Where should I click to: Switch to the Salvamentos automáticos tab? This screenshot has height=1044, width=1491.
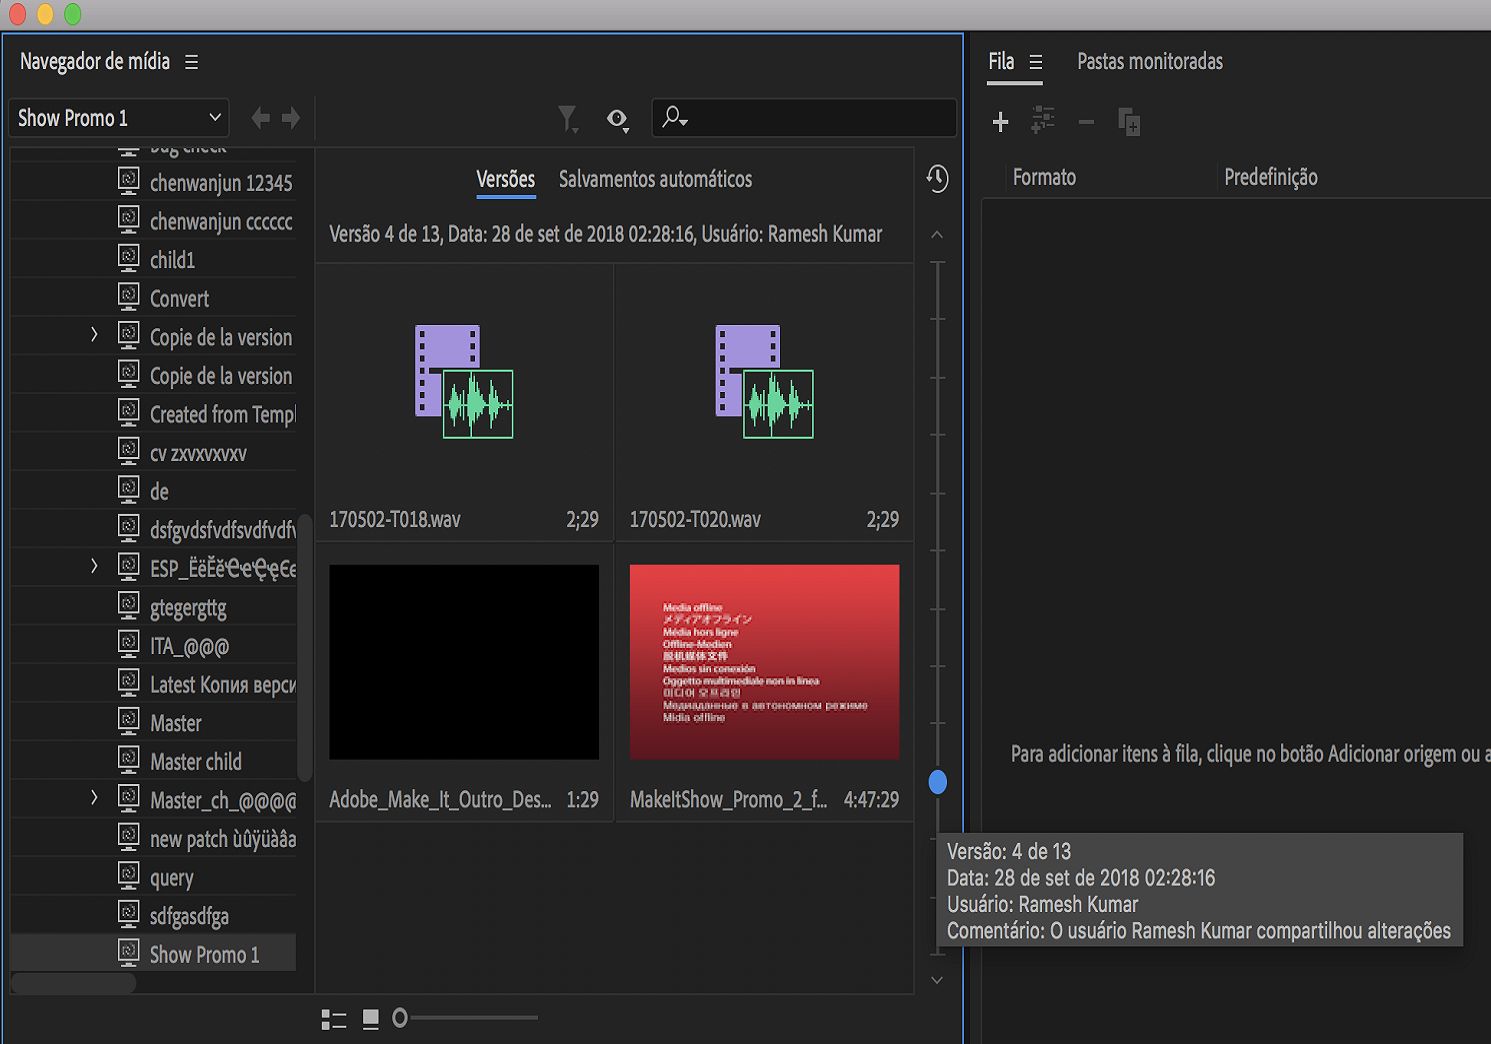tap(655, 179)
